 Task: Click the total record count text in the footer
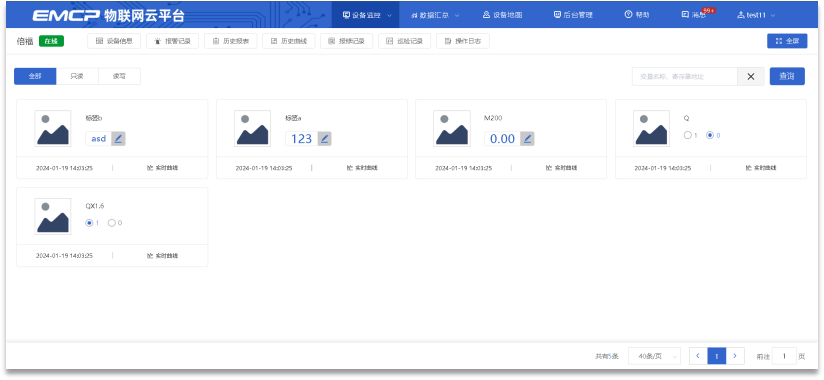point(606,356)
